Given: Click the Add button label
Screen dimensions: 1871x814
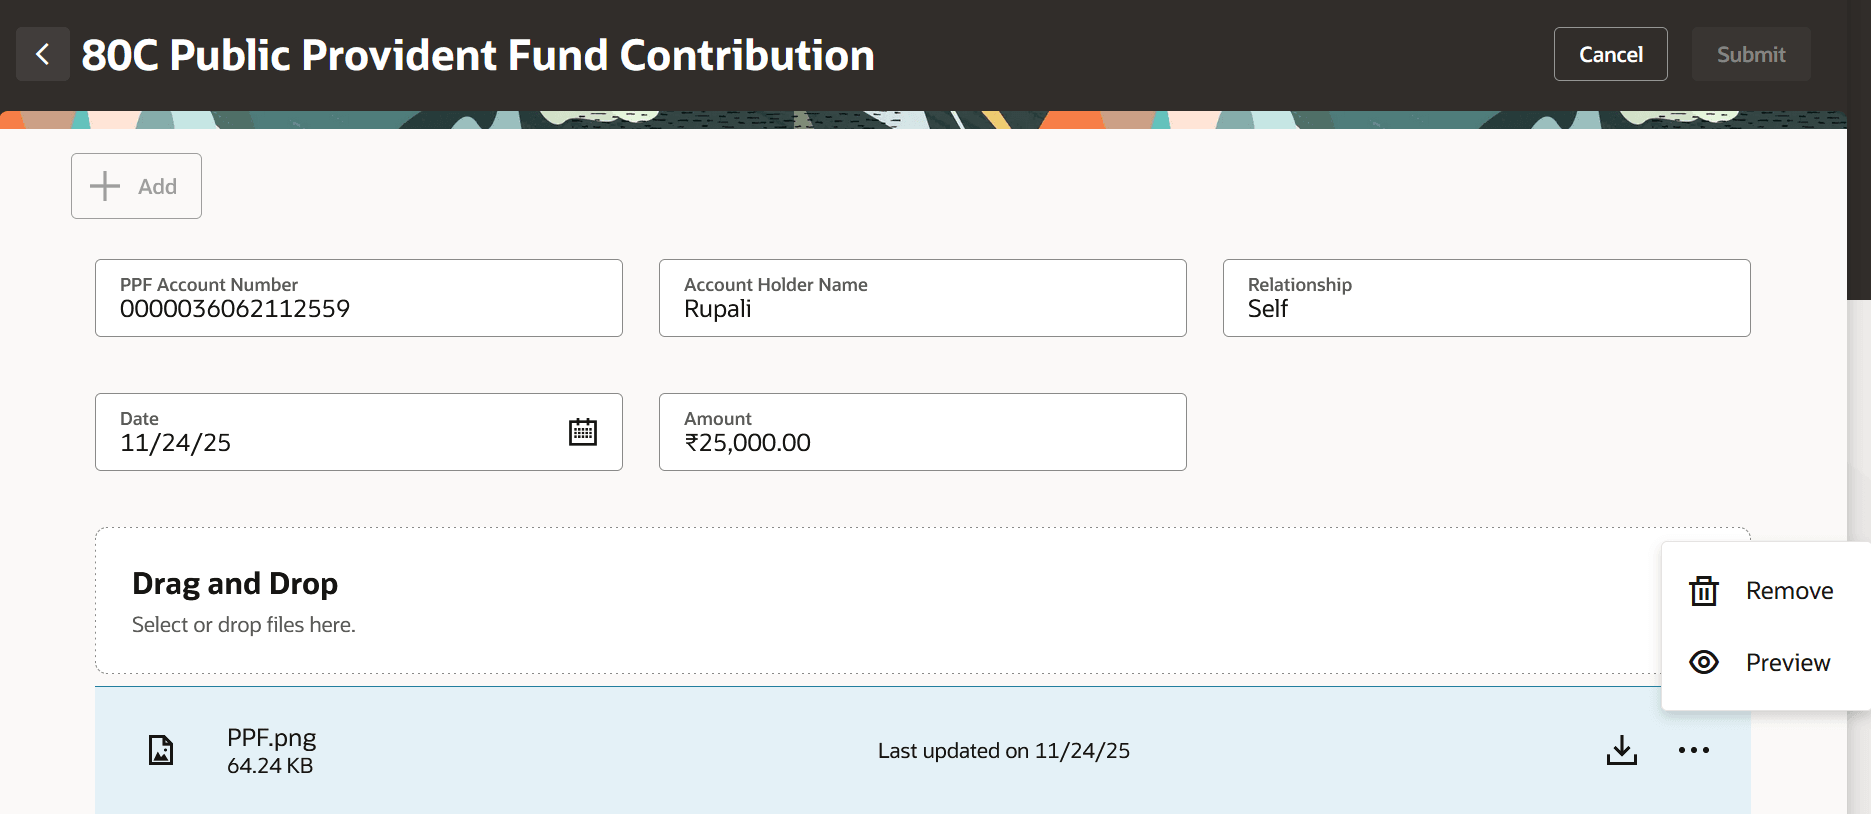Looking at the screenshot, I should 157,187.
